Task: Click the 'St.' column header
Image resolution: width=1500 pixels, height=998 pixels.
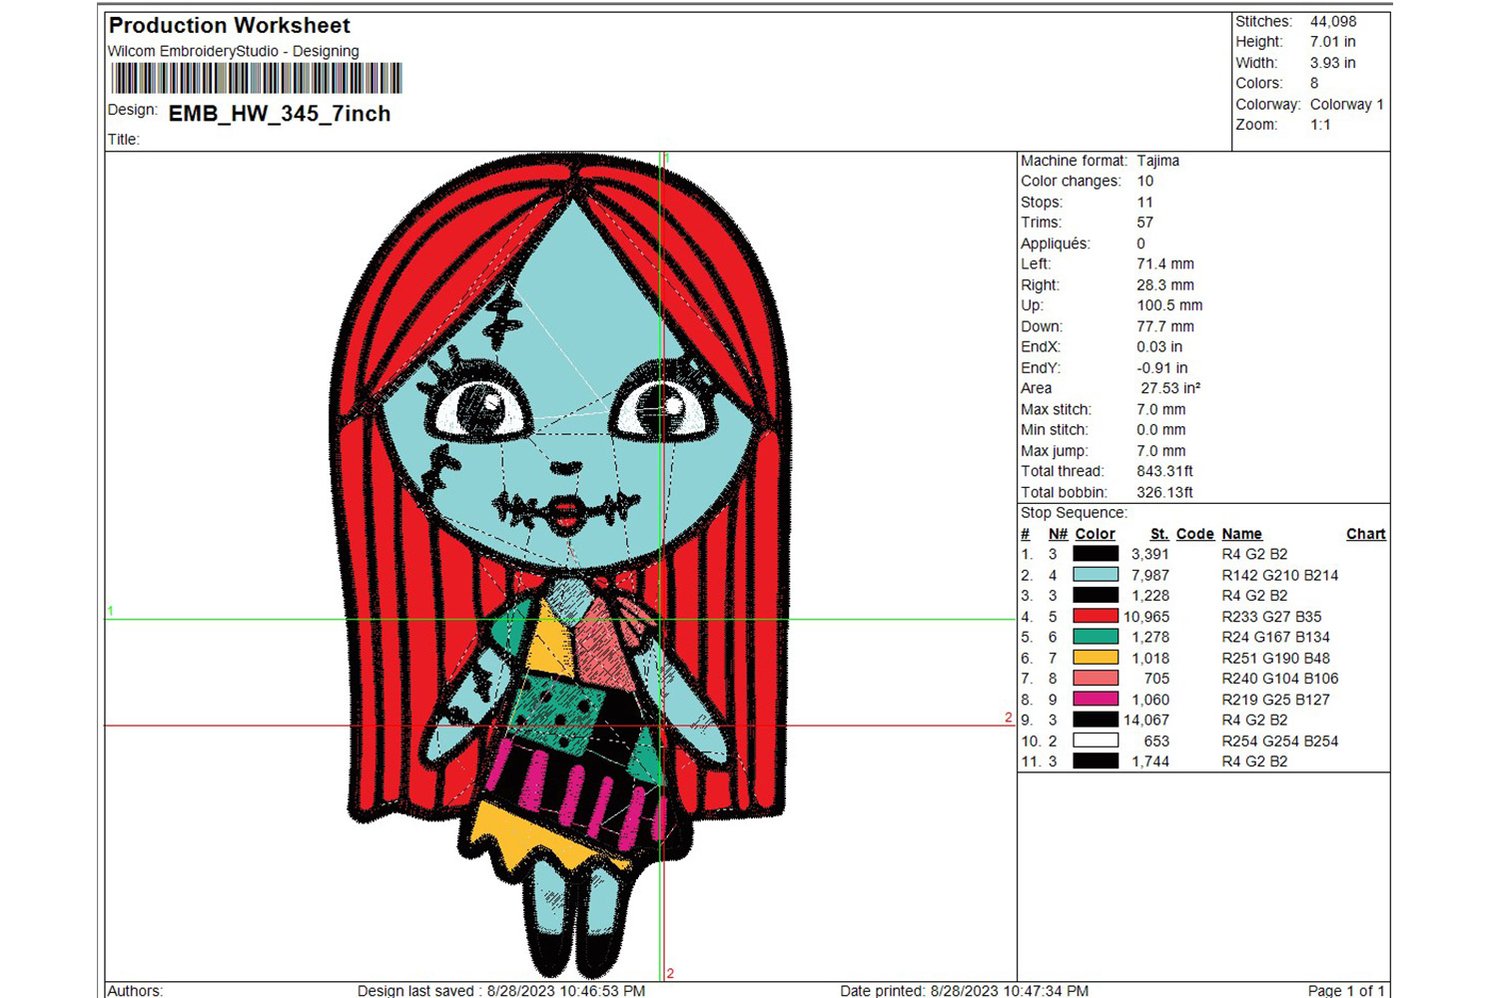Action: click(1159, 534)
